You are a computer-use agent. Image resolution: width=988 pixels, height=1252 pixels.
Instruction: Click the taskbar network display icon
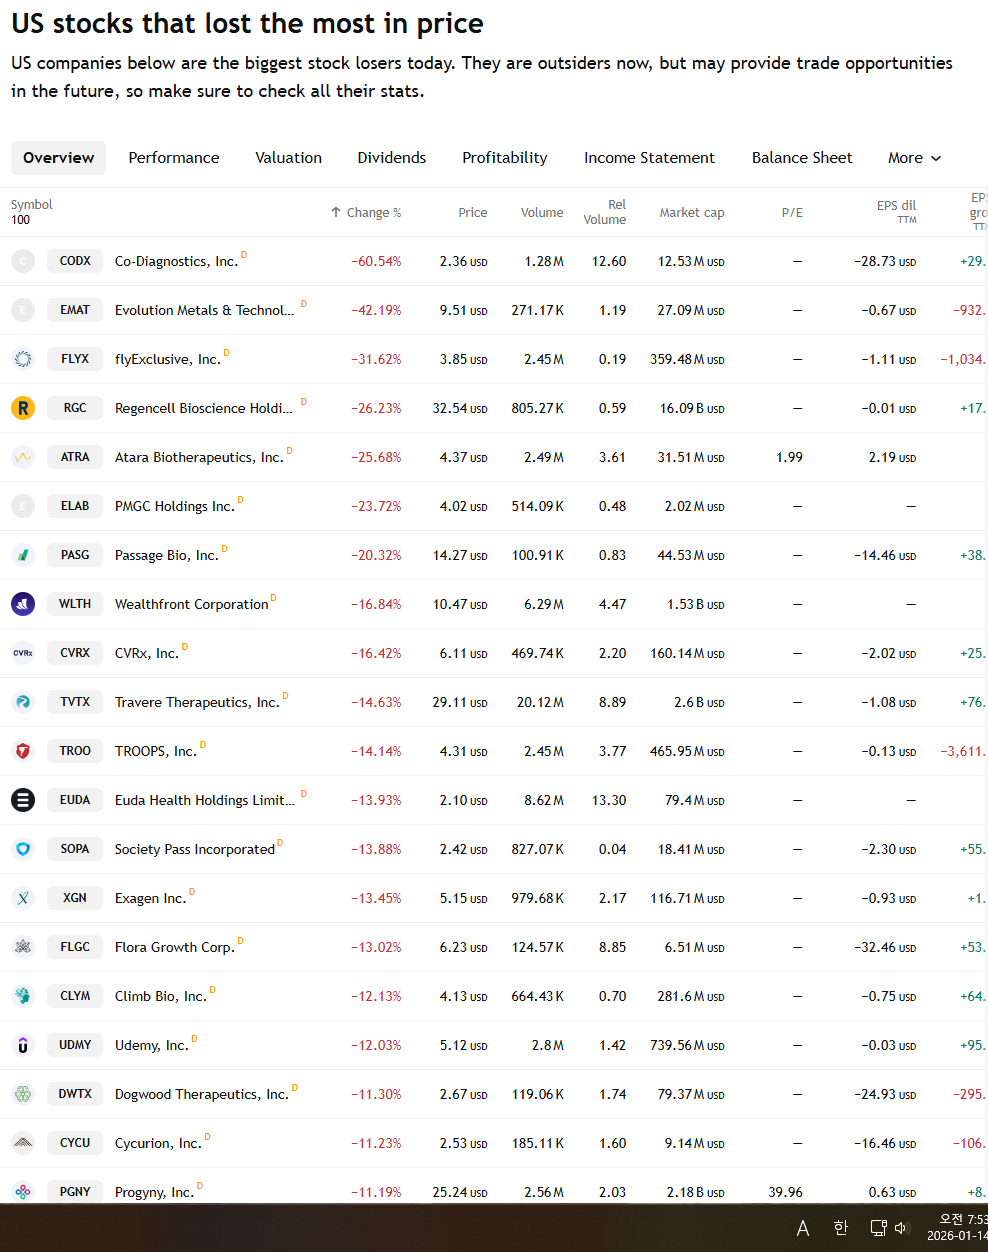click(x=878, y=1228)
